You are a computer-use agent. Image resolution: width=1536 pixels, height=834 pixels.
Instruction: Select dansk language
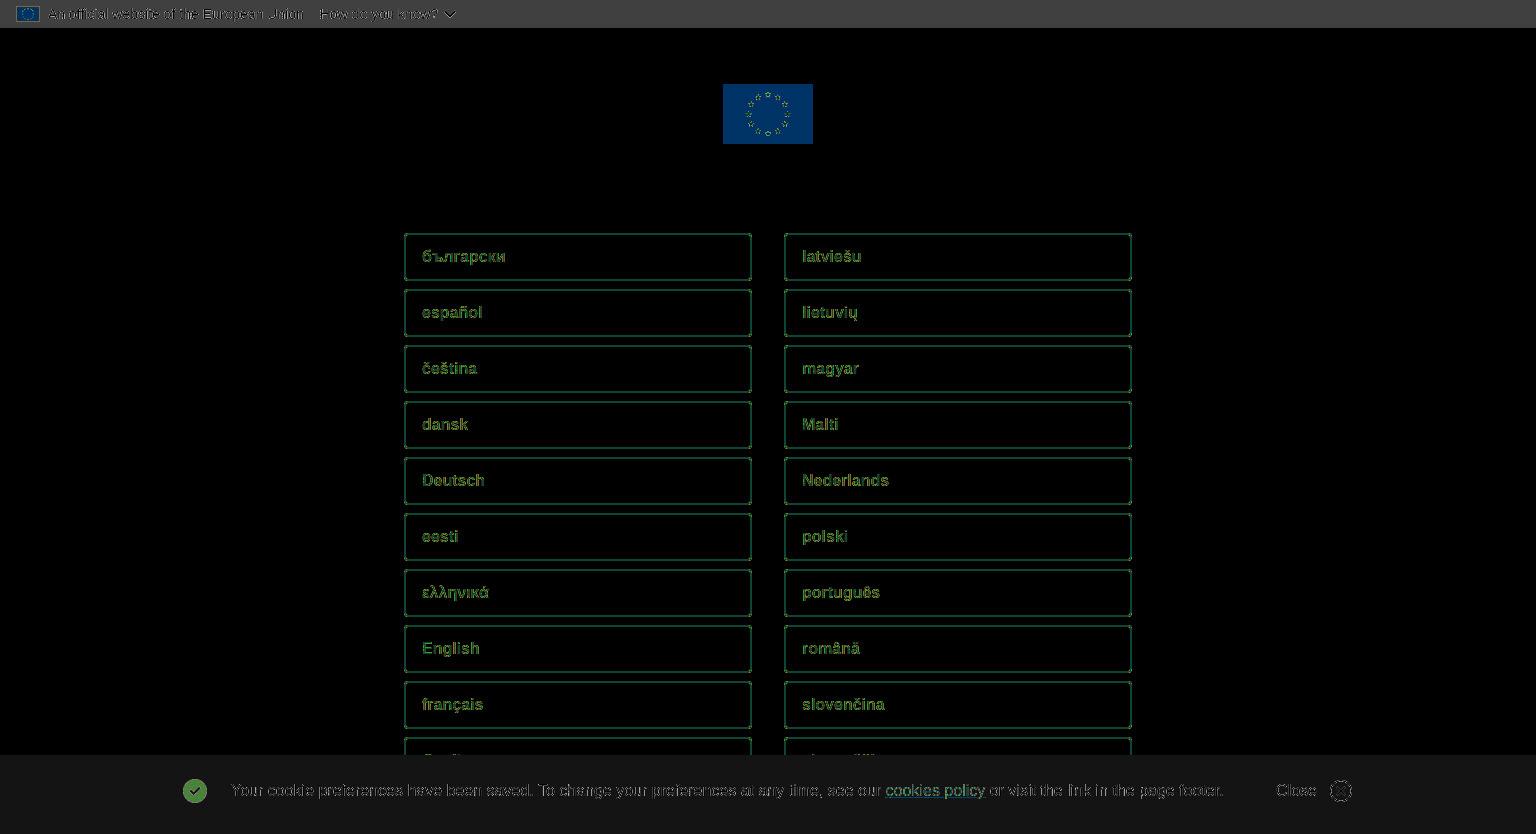pyautogui.click(x=578, y=425)
